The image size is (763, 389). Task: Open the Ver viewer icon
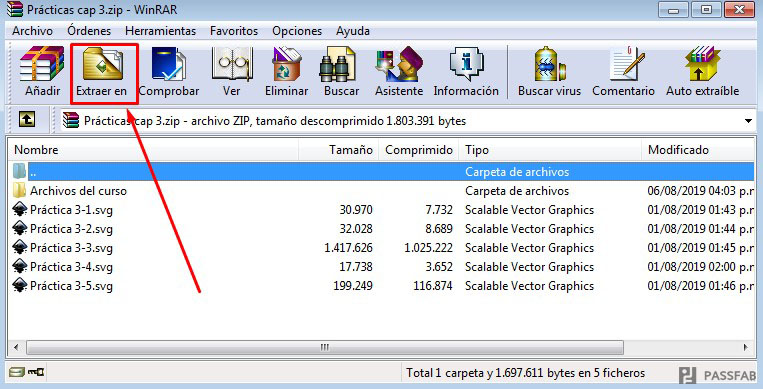[x=232, y=64]
